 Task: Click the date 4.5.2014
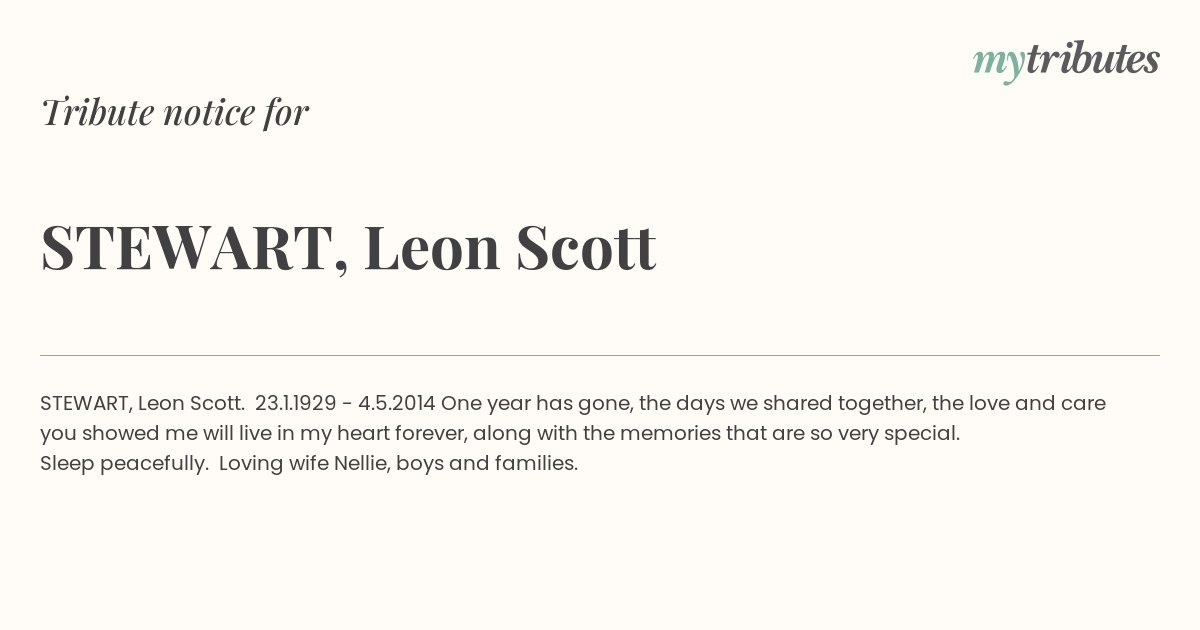397,403
